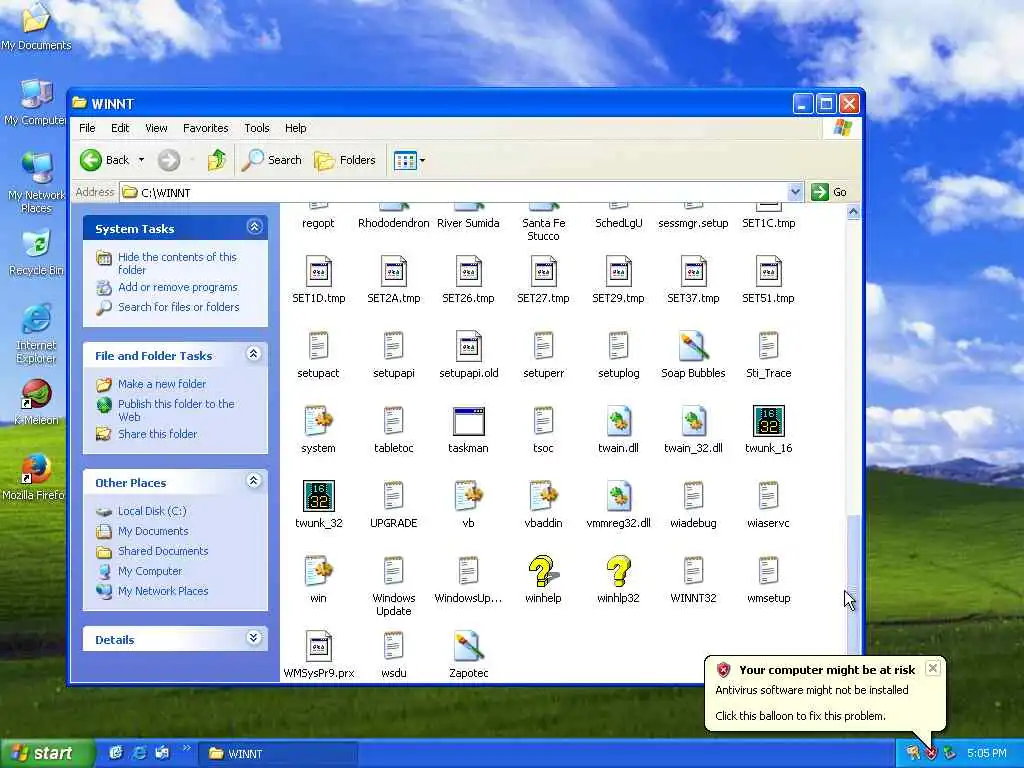Open the Favorites menu
The image size is (1024, 768).
[206, 128]
